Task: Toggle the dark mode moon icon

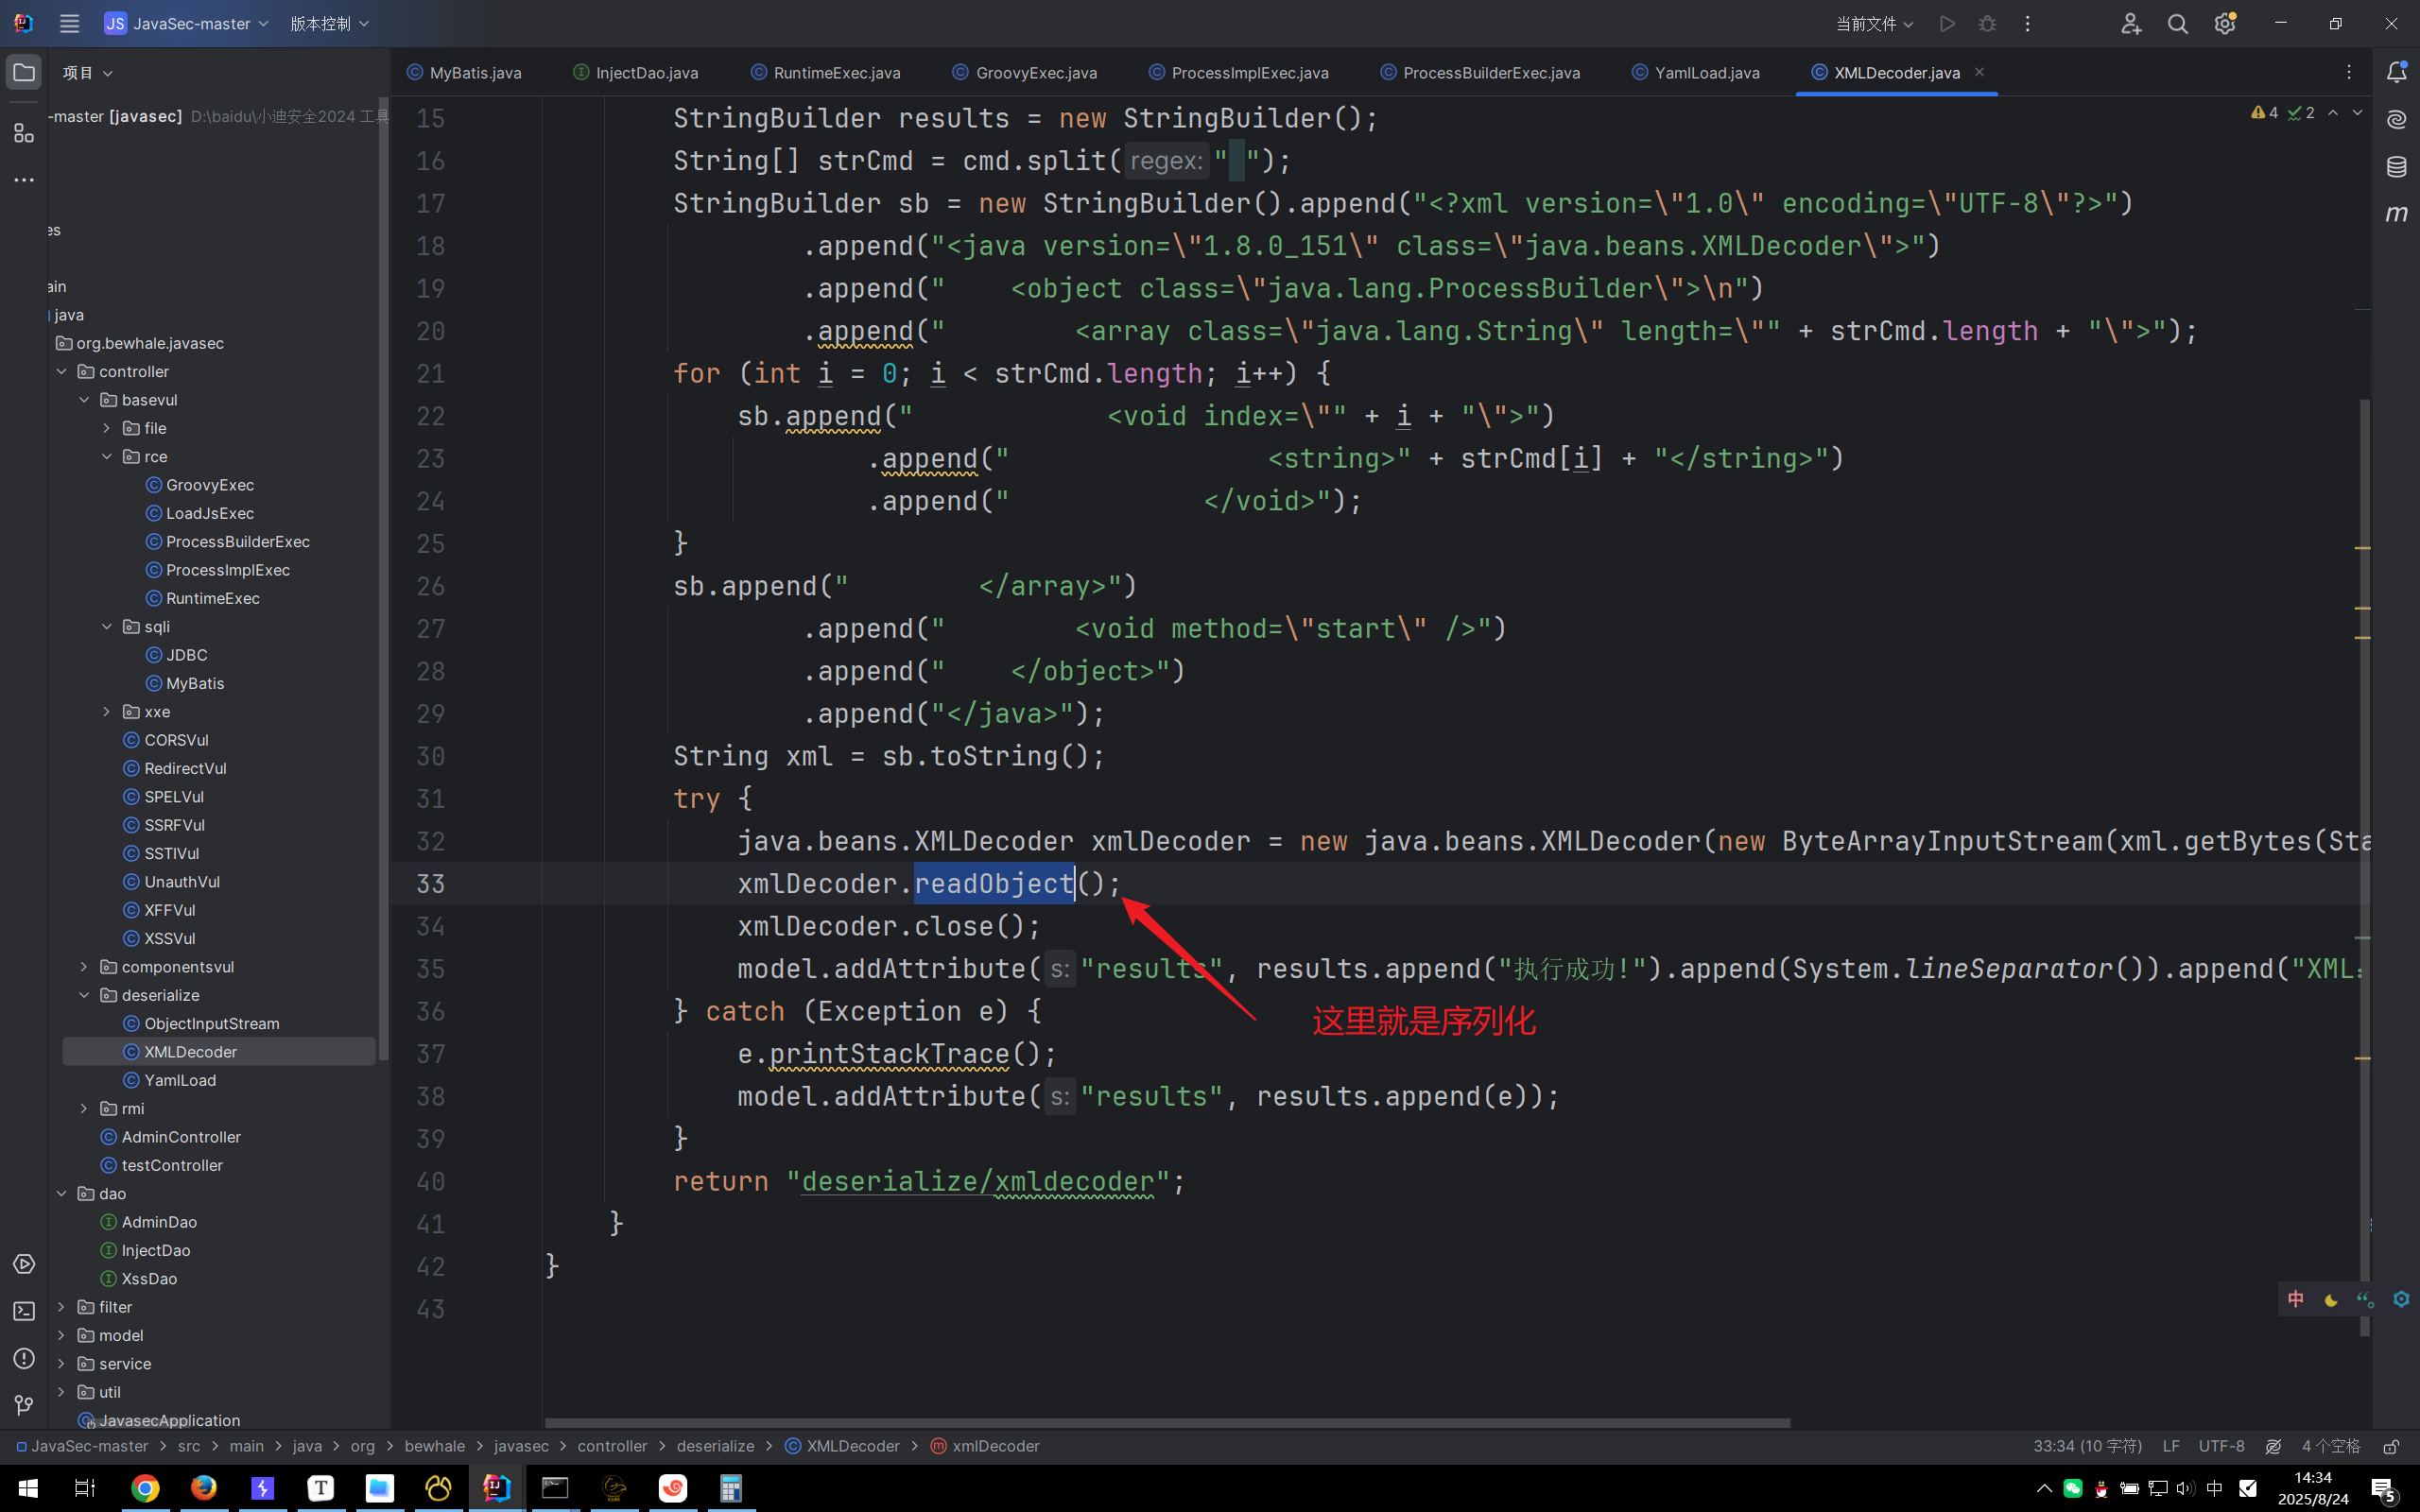Action: 2331,1299
